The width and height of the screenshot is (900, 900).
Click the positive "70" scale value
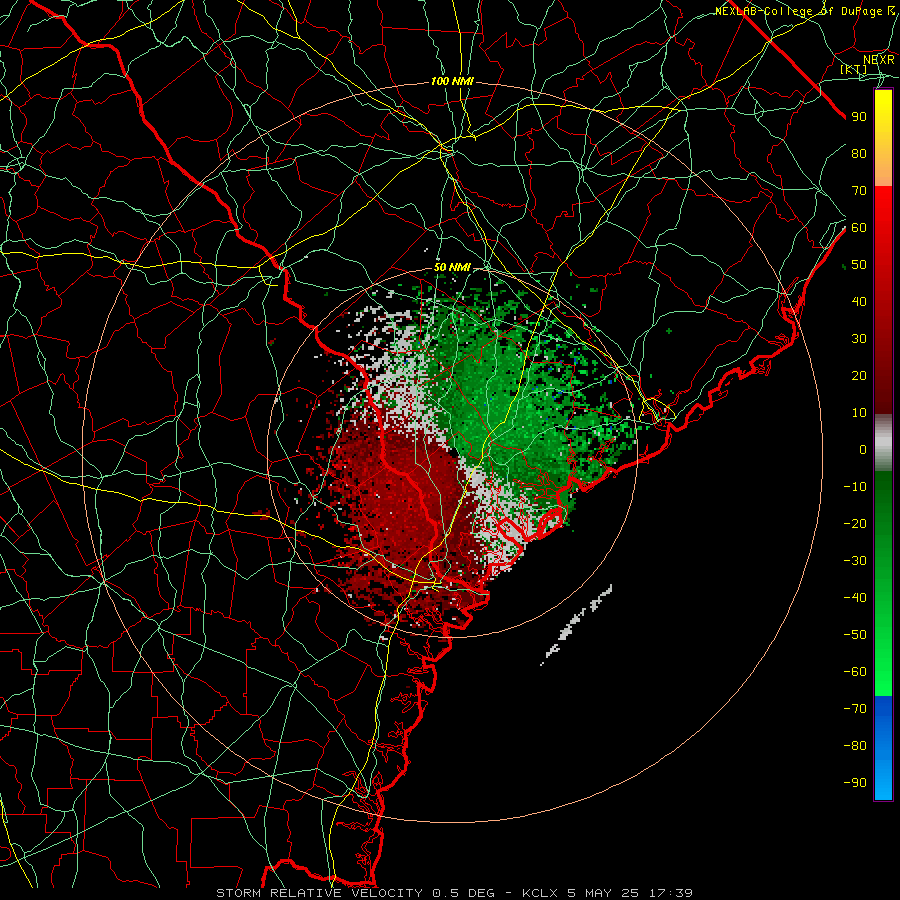(x=859, y=191)
